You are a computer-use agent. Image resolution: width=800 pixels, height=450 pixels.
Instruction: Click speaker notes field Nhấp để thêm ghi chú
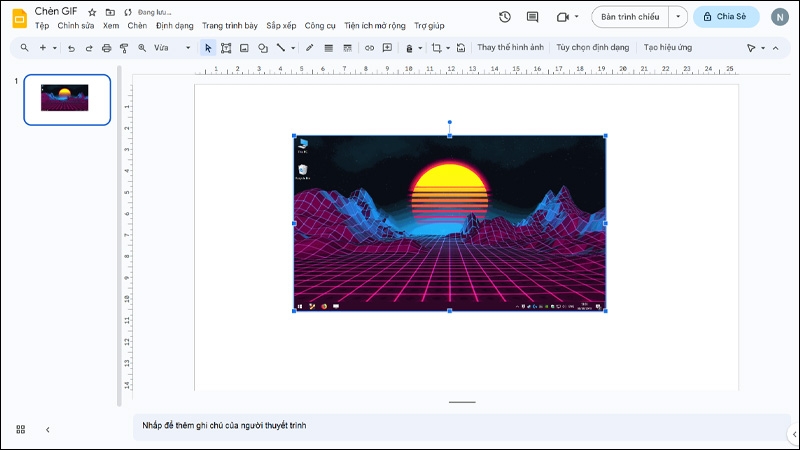462,426
